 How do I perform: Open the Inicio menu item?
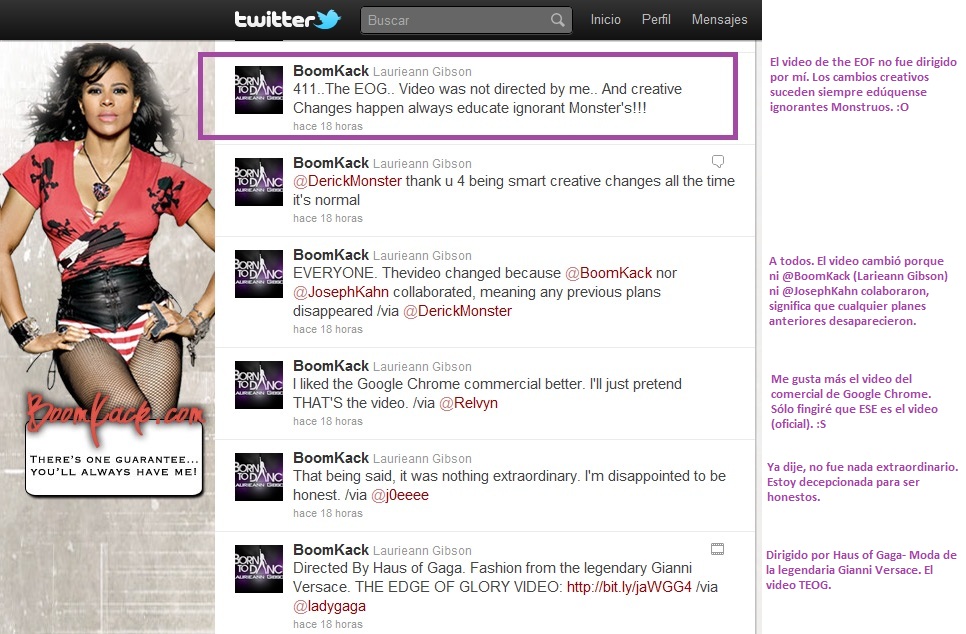(x=606, y=19)
